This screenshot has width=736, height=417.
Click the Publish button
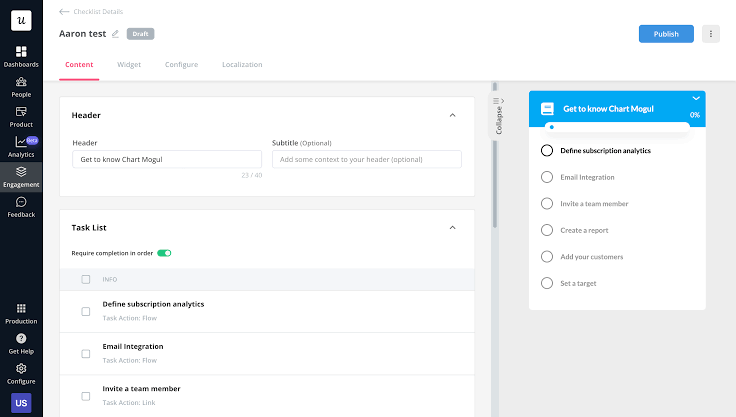coord(666,34)
